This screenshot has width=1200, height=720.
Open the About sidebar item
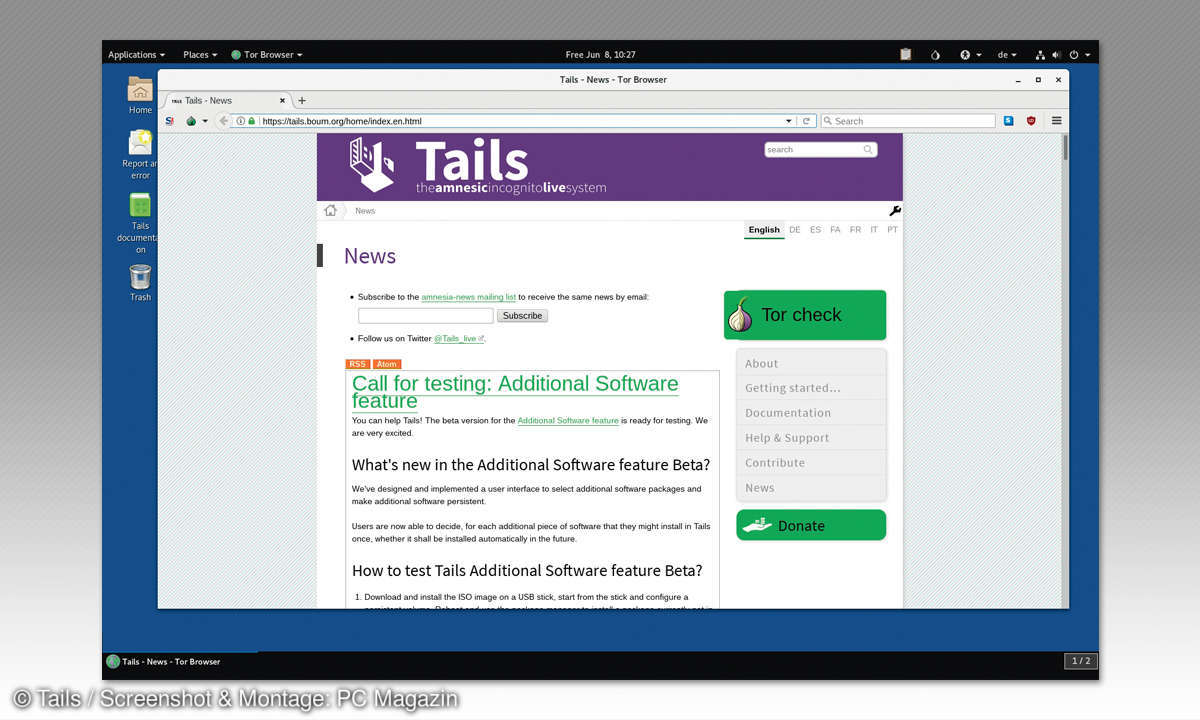811,363
